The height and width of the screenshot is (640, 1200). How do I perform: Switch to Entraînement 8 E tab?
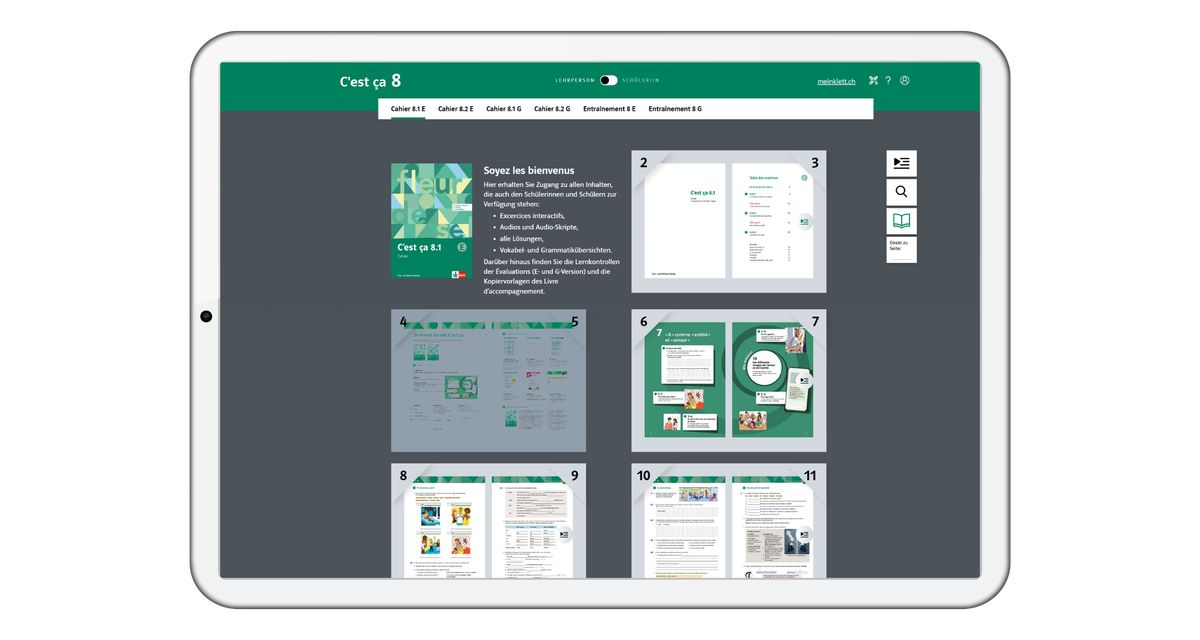tap(609, 108)
